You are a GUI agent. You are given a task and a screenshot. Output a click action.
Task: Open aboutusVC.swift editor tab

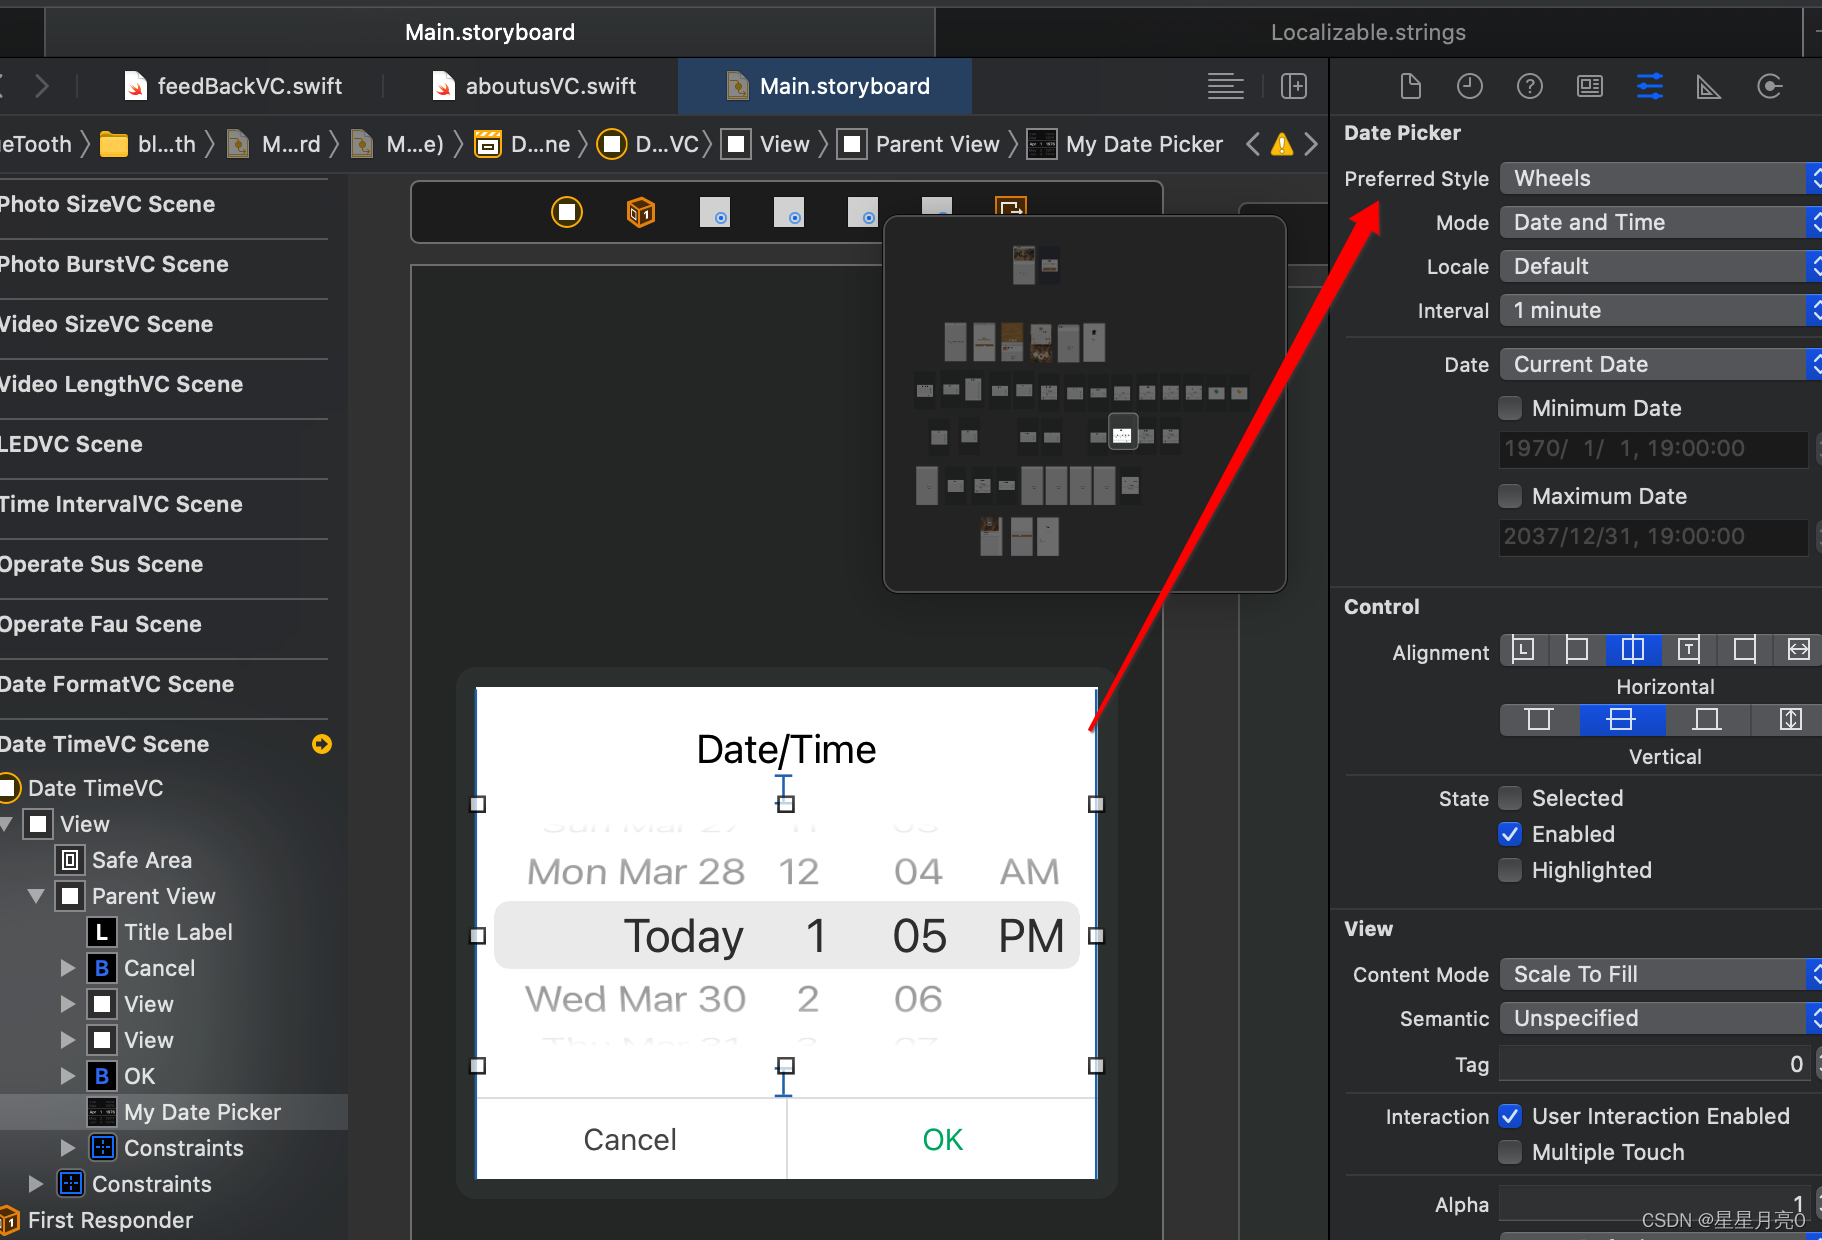coord(534,86)
